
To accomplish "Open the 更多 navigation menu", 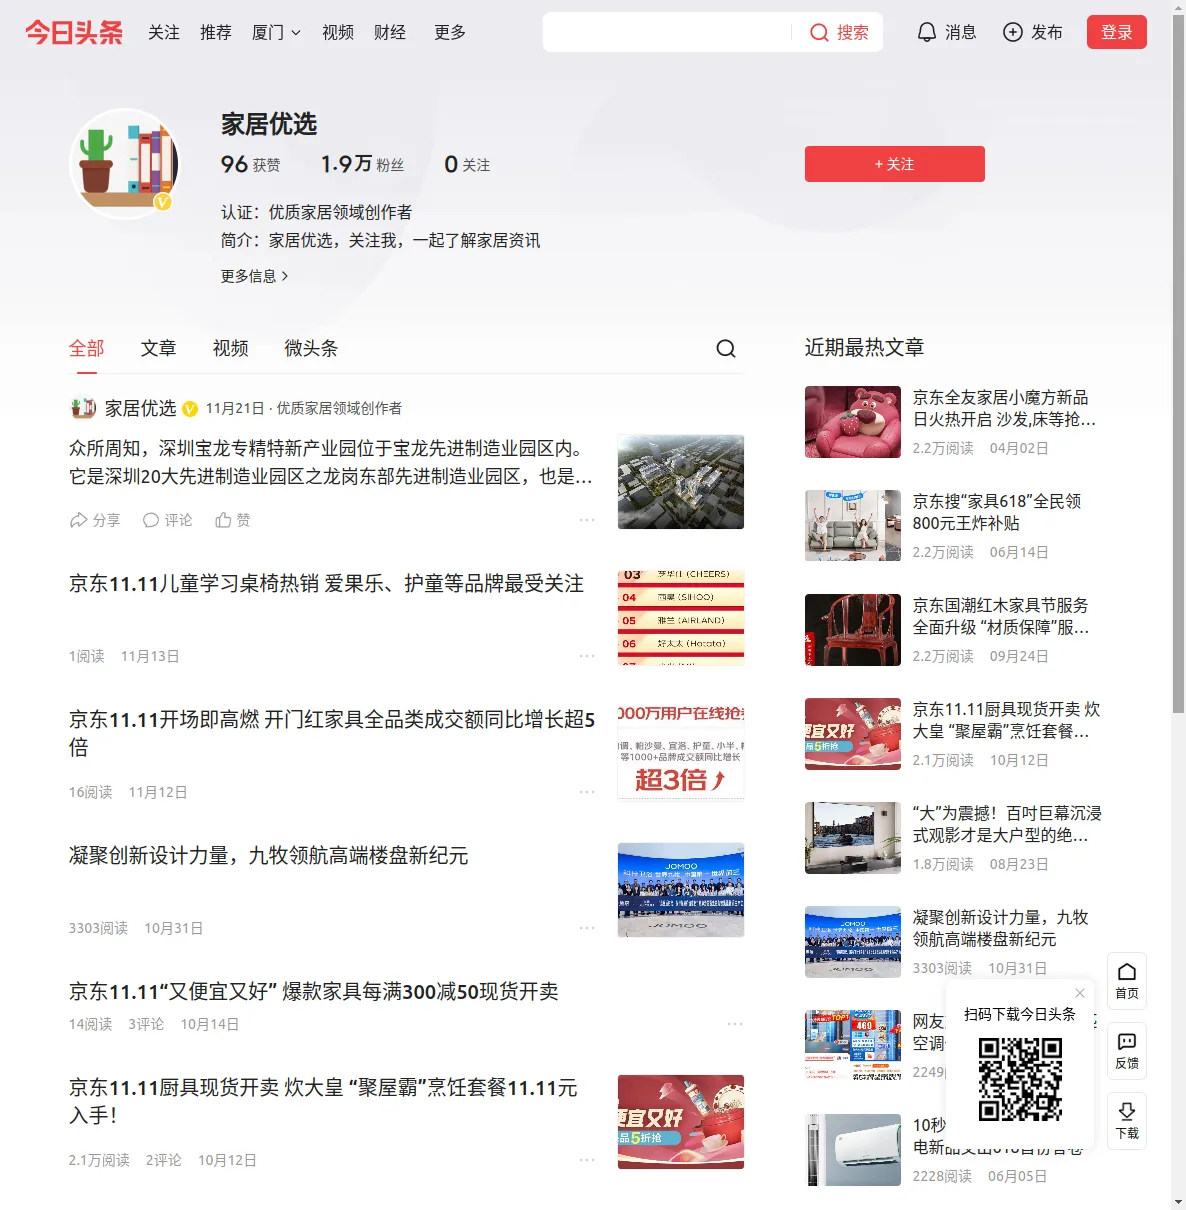I will 450,32.
